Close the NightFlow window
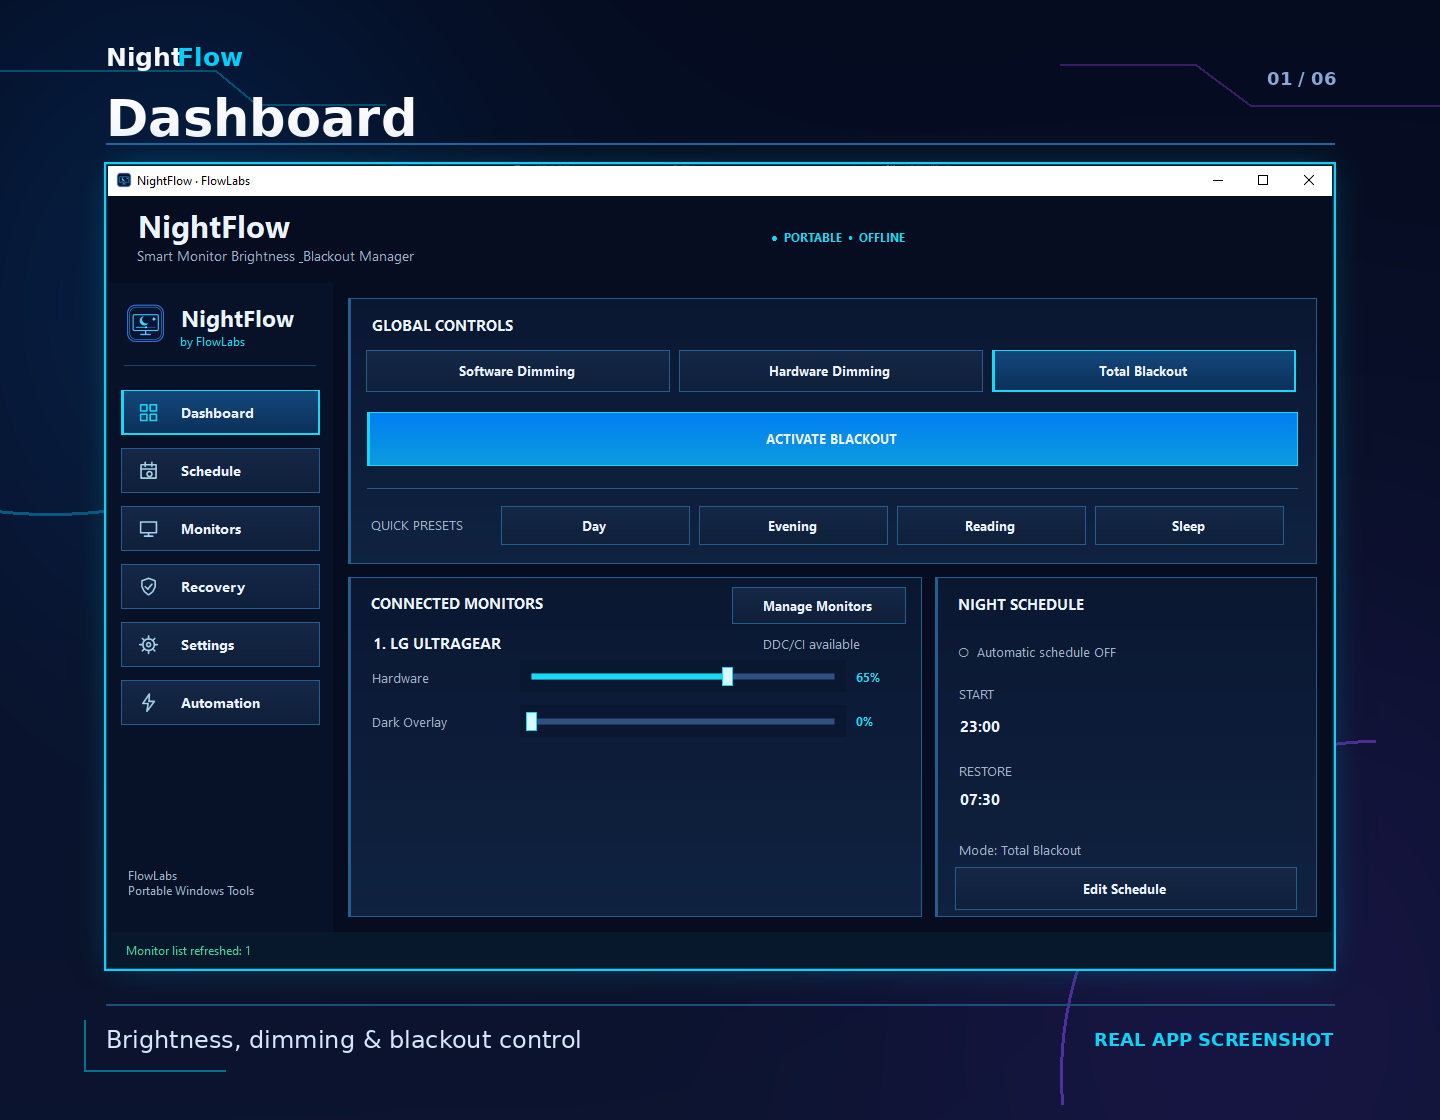Screen dimensions: 1440x1120 coord(1309,180)
